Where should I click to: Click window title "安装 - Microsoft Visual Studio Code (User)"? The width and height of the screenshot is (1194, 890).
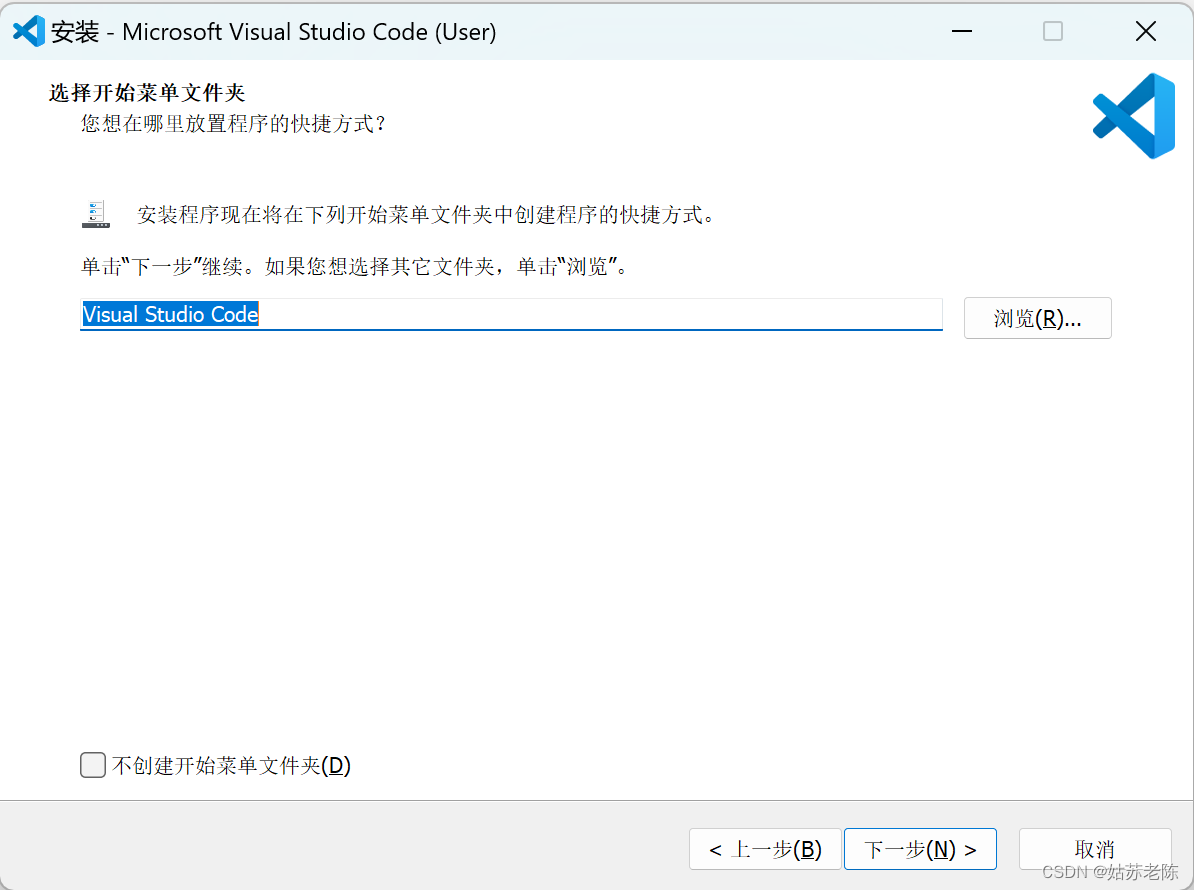pos(273,32)
